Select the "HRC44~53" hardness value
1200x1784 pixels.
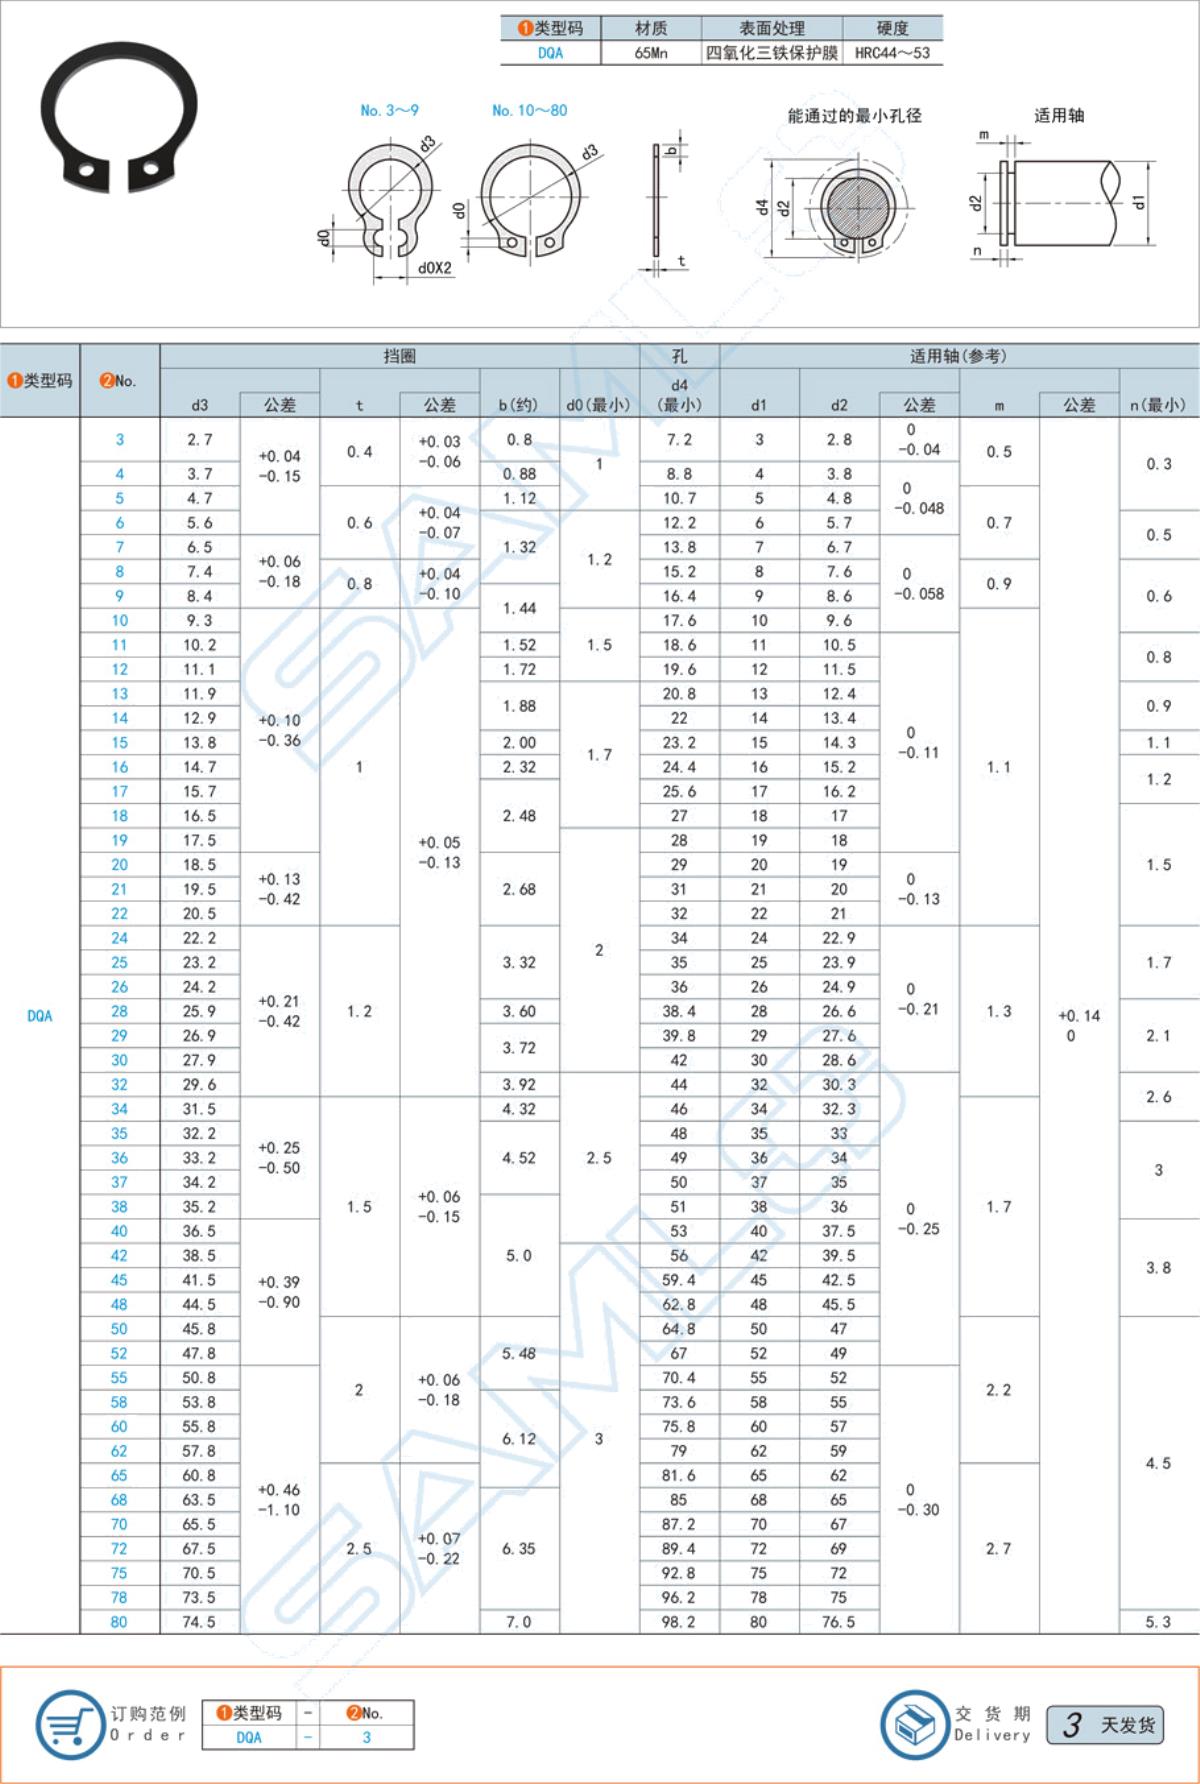click(893, 53)
